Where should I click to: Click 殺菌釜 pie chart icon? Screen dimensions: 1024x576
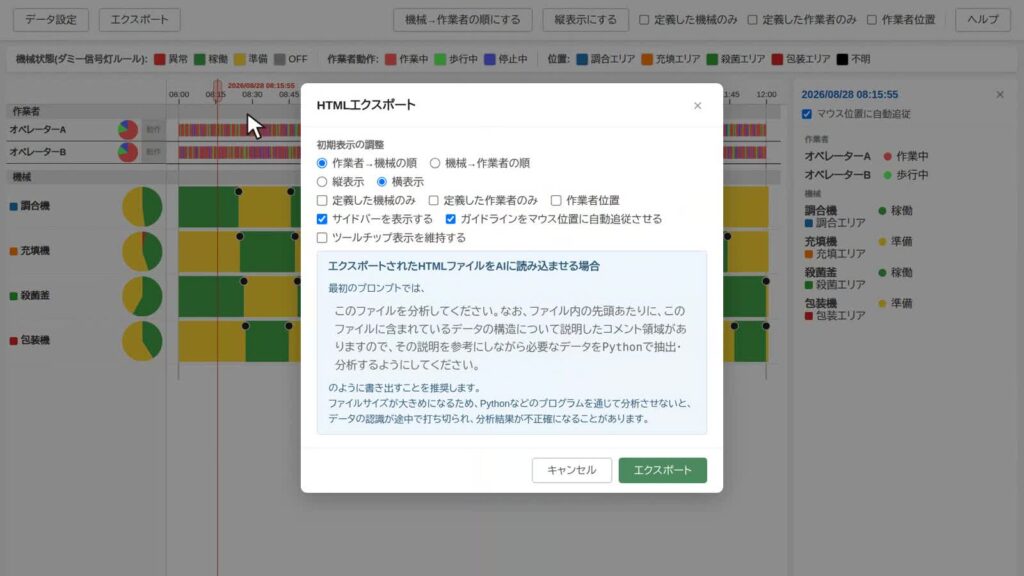pyautogui.click(x=142, y=296)
